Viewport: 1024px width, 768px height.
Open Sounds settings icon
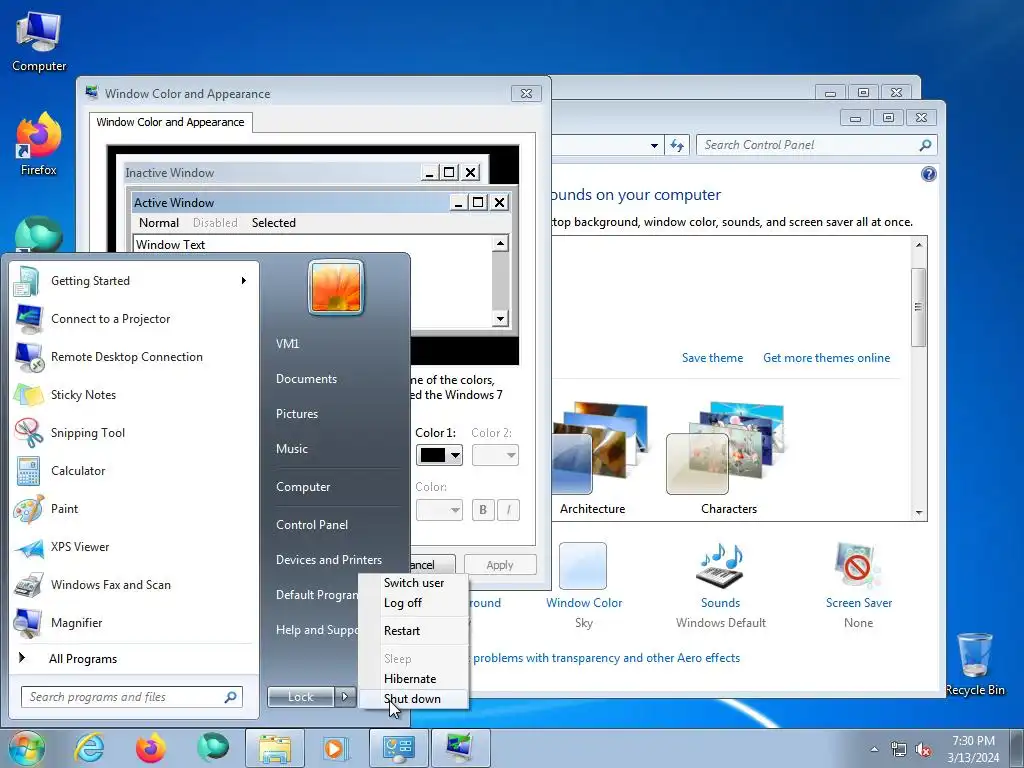click(x=720, y=566)
